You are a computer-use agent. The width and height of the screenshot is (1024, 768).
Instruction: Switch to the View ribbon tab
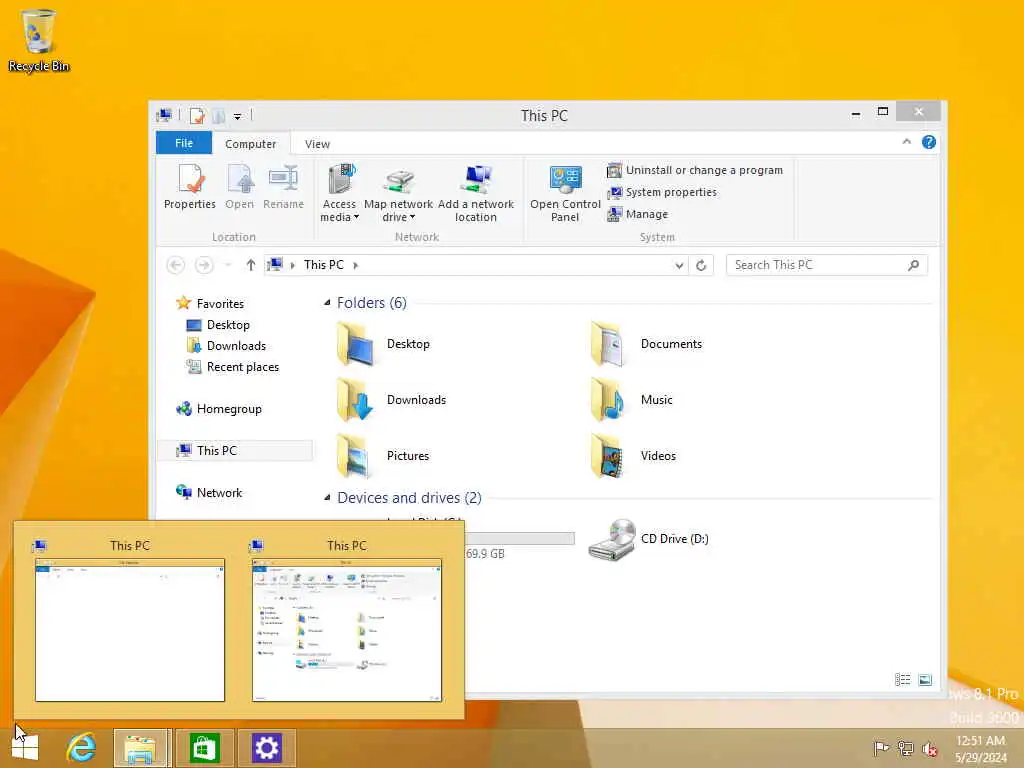click(x=317, y=144)
